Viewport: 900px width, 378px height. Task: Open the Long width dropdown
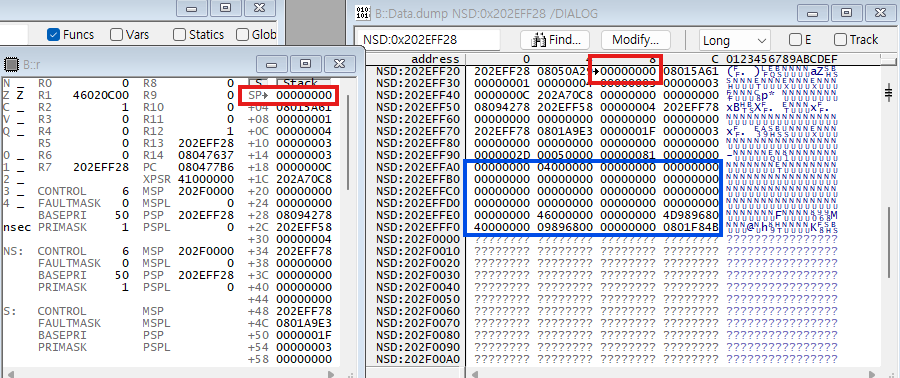[x=735, y=40]
